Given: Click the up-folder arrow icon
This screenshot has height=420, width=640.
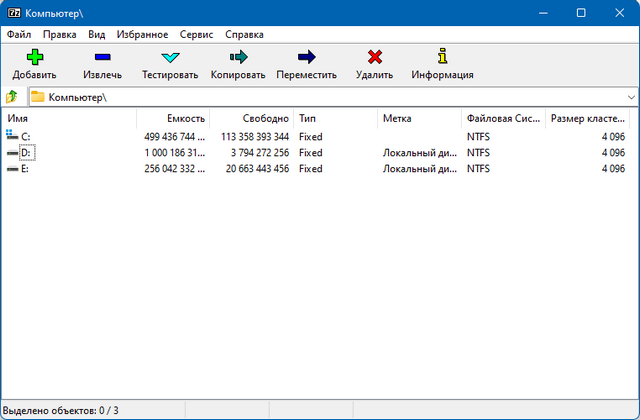Looking at the screenshot, I should (x=12, y=97).
